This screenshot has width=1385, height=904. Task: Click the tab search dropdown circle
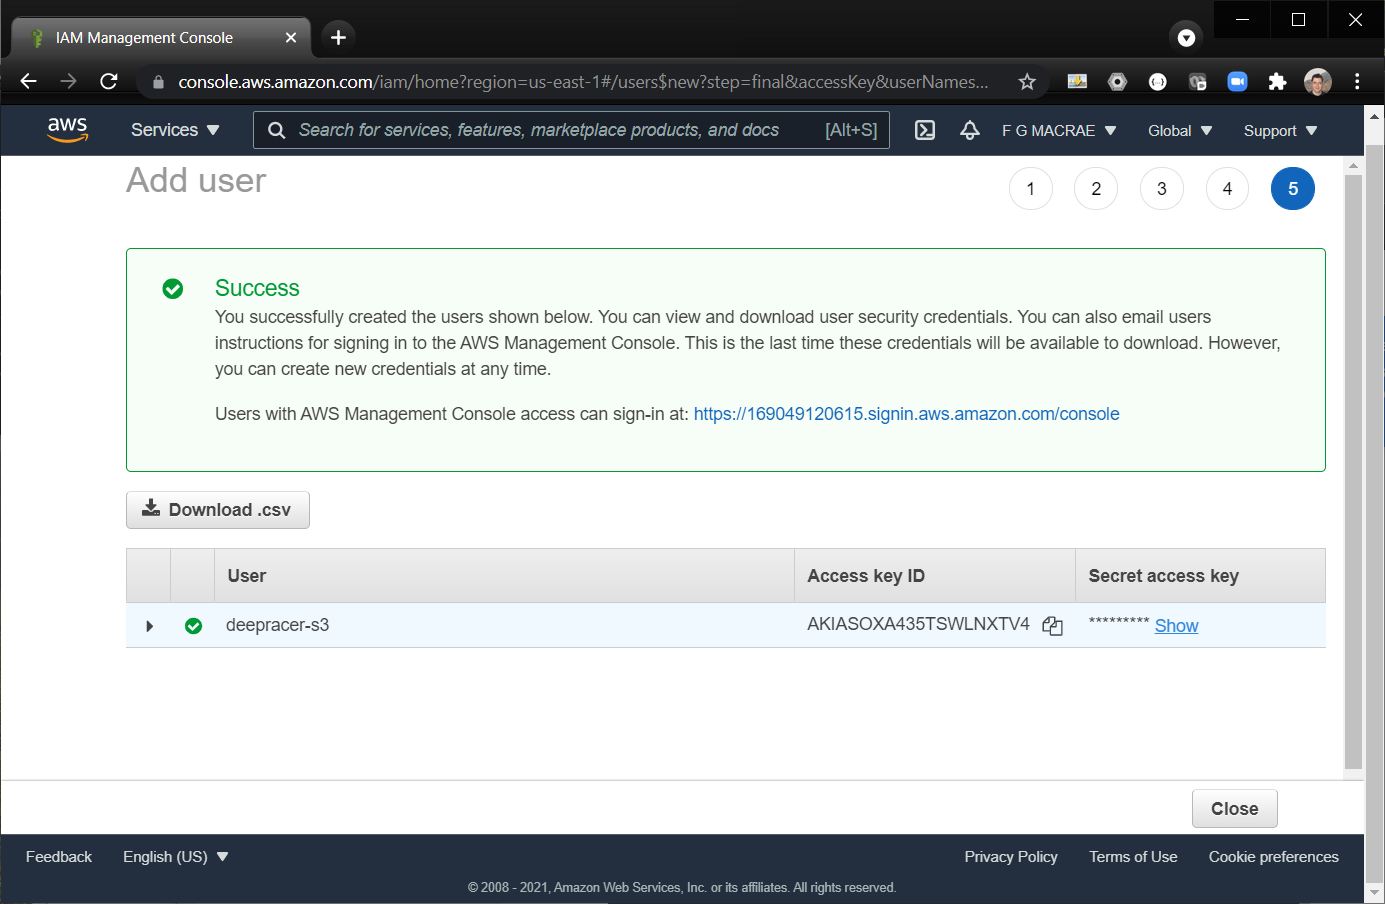[x=1186, y=38]
